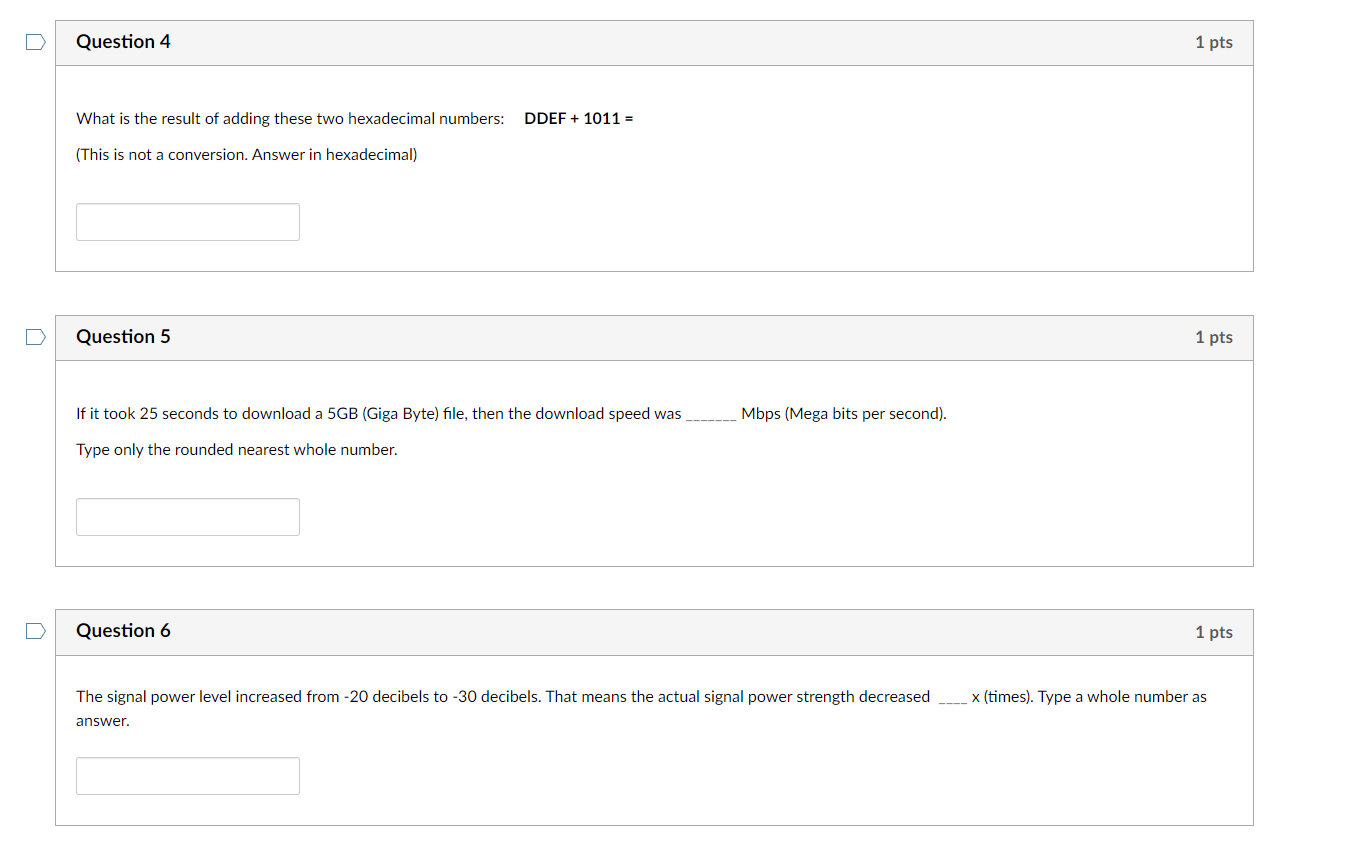Image resolution: width=1345 pixels, height=851 pixels.
Task: Select the Question 5 heading
Action: (123, 337)
